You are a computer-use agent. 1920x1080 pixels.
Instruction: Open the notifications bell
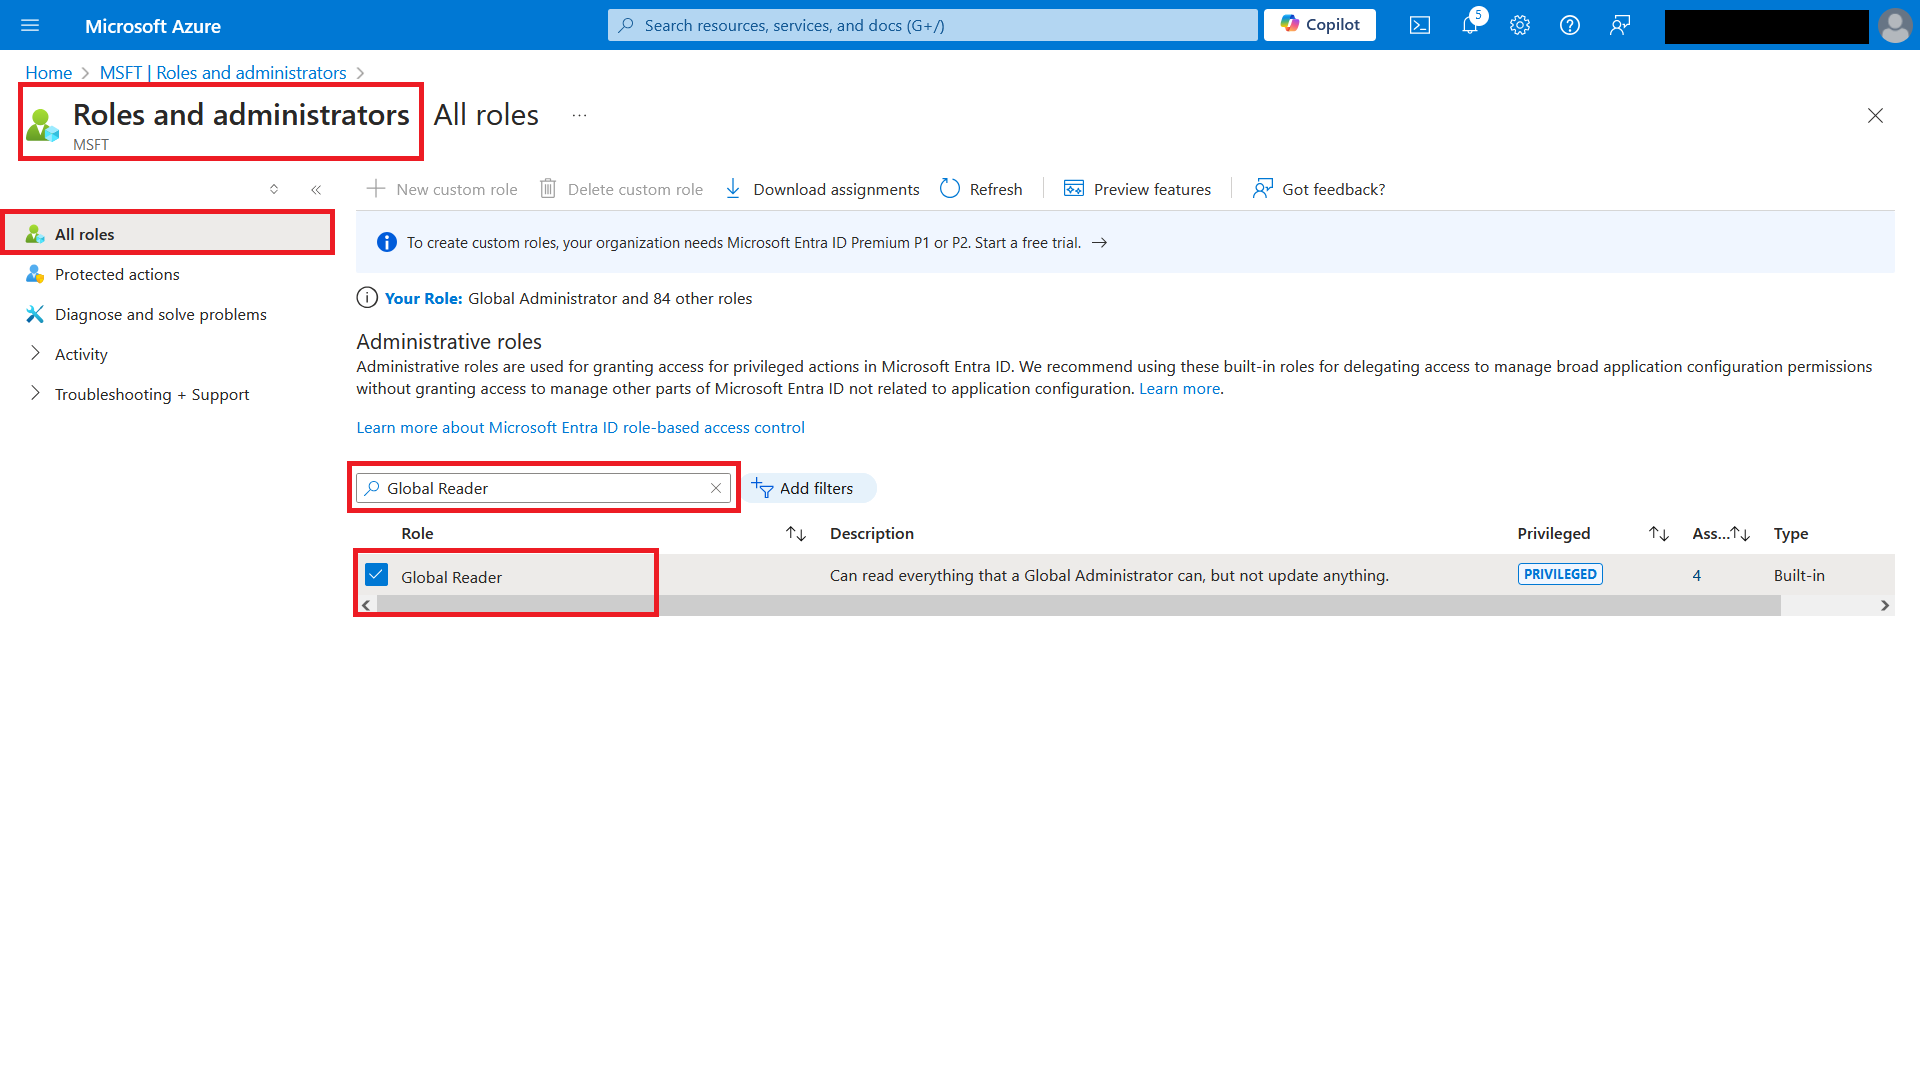click(x=1469, y=26)
